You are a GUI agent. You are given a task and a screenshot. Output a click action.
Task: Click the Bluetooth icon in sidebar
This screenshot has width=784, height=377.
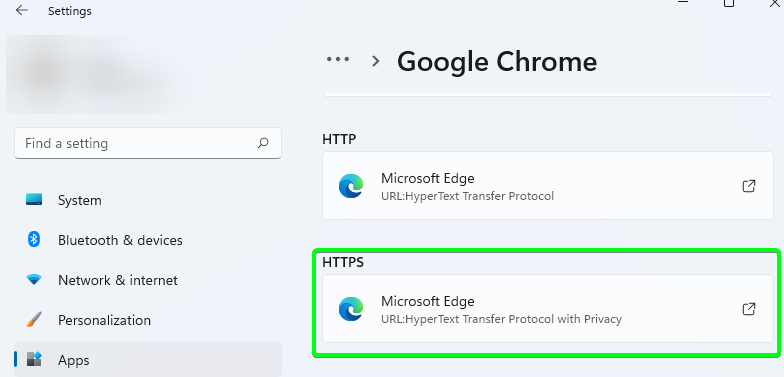tap(34, 240)
